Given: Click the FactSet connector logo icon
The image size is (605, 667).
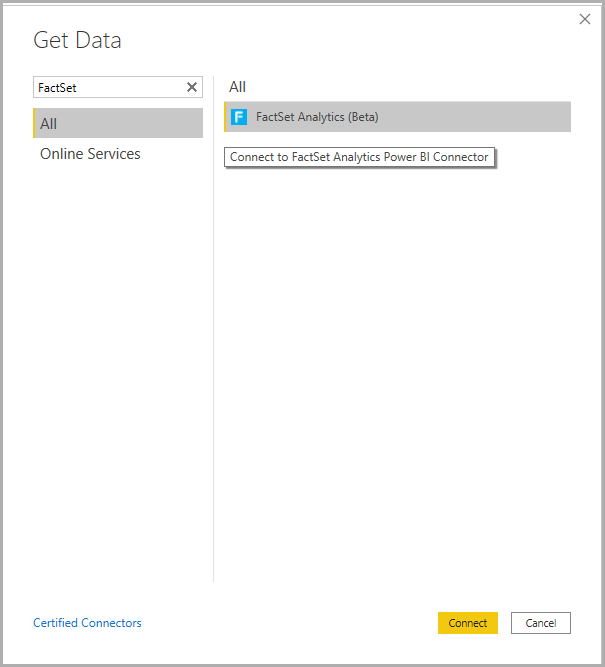Looking at the screenshot, I should (x=239, y=117).
